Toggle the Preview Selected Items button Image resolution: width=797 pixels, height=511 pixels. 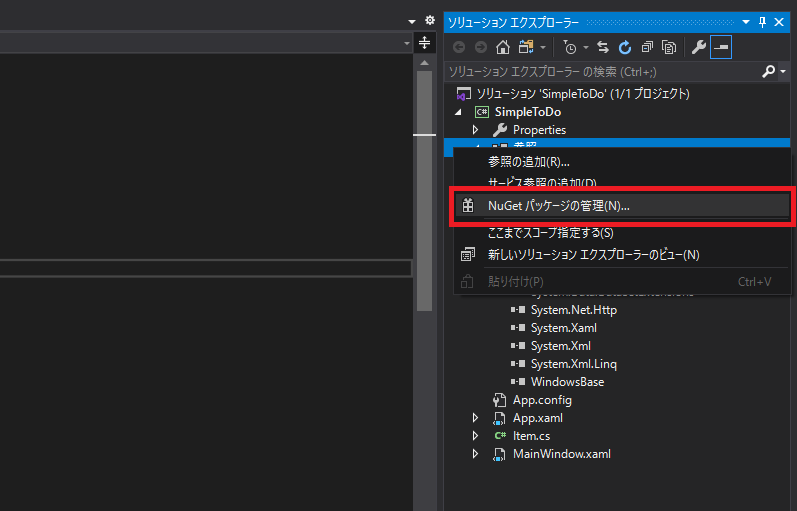click(x=721, y=47)
